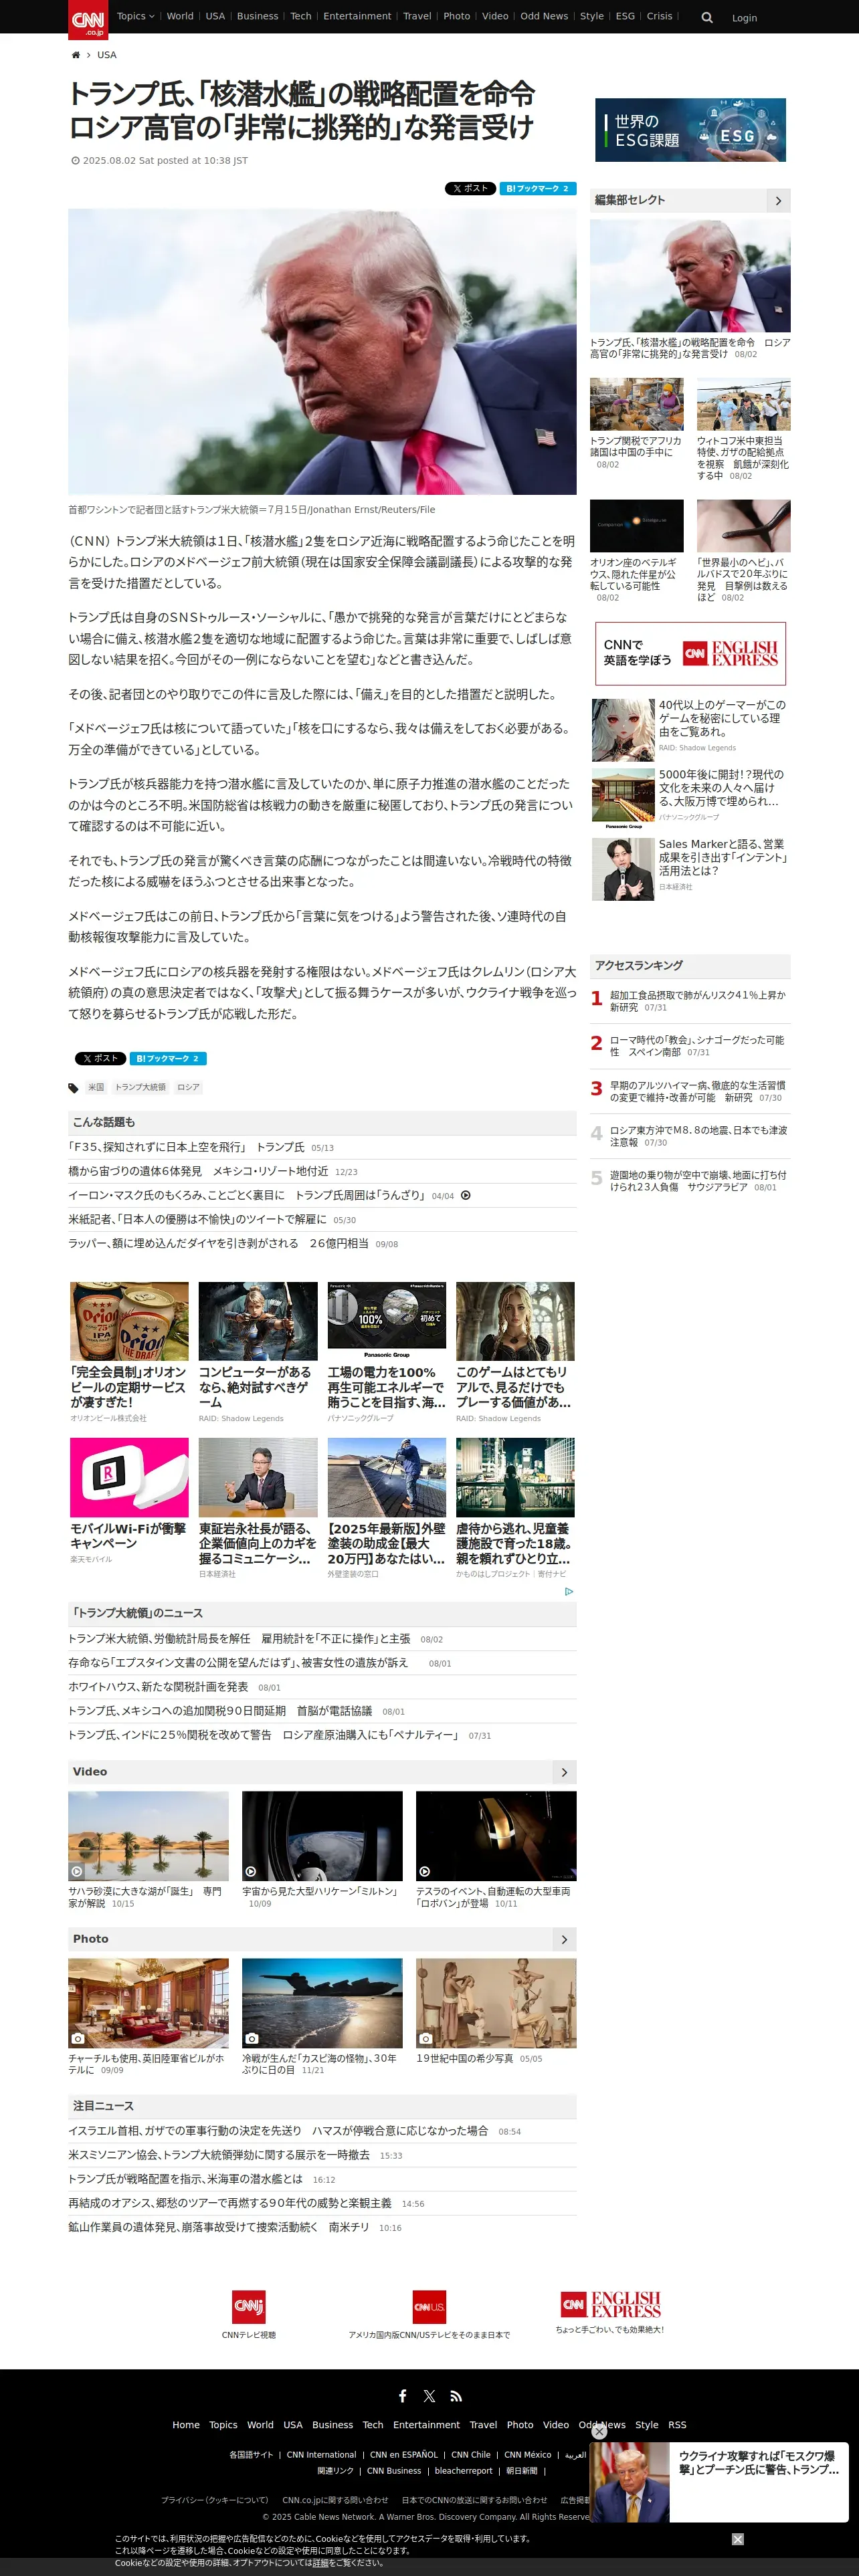Click the CNN.co.jp logo in header
This screenshot has height=2576, width=859.
(88, 19)
